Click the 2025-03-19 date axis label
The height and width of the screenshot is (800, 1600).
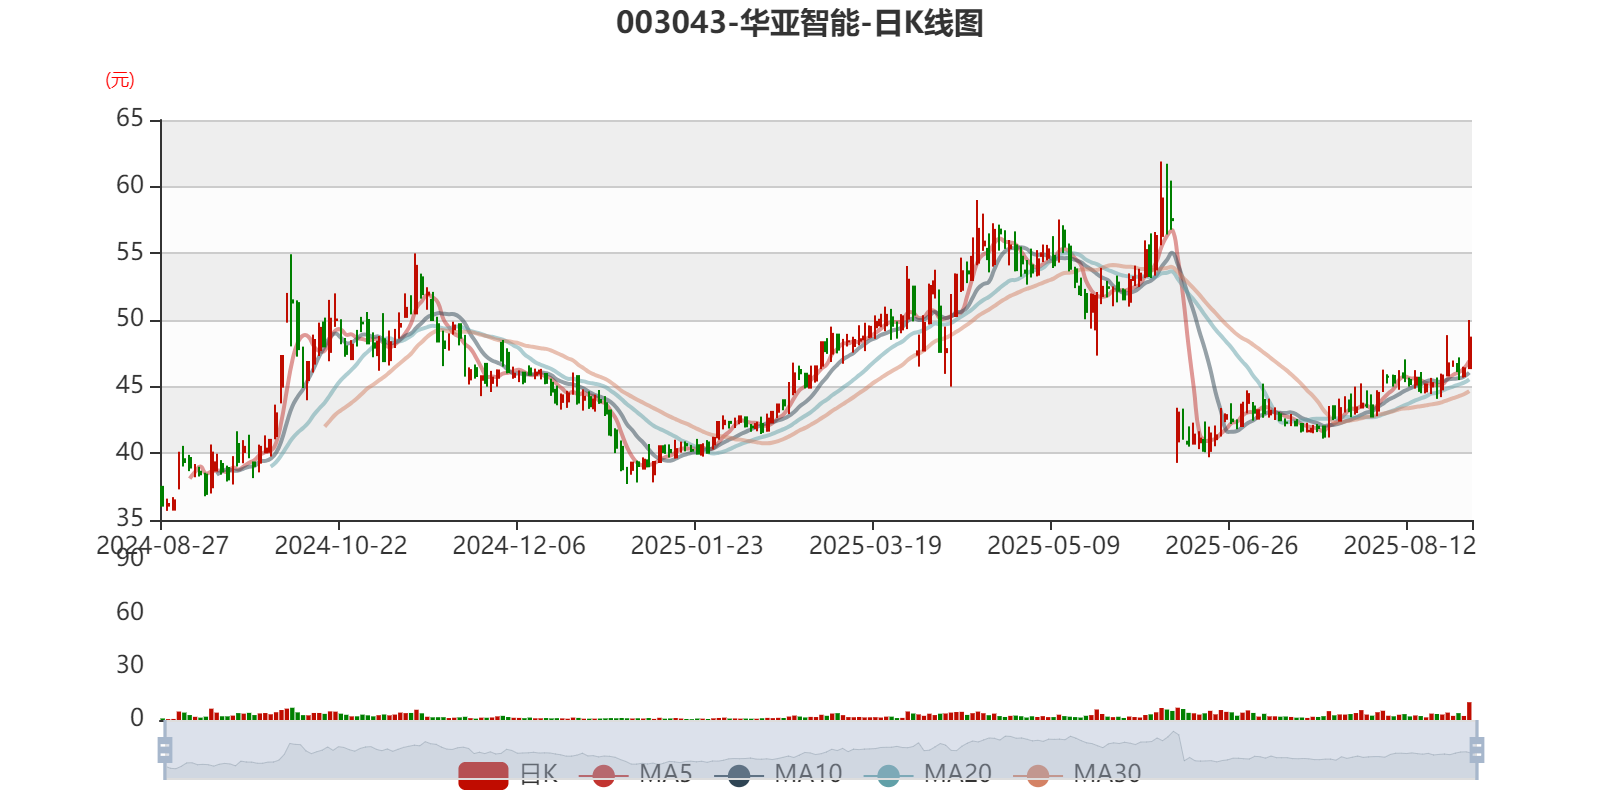[x=875, y=546]
